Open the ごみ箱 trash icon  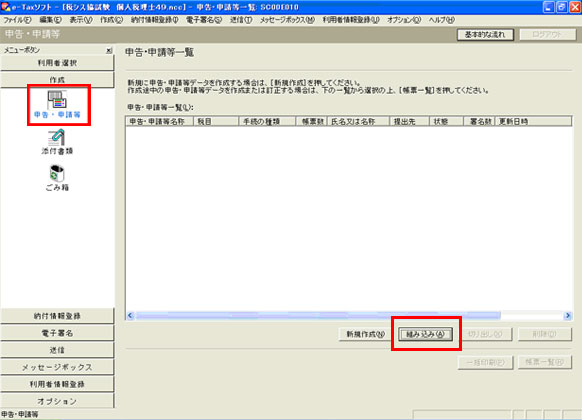(57, 178)
